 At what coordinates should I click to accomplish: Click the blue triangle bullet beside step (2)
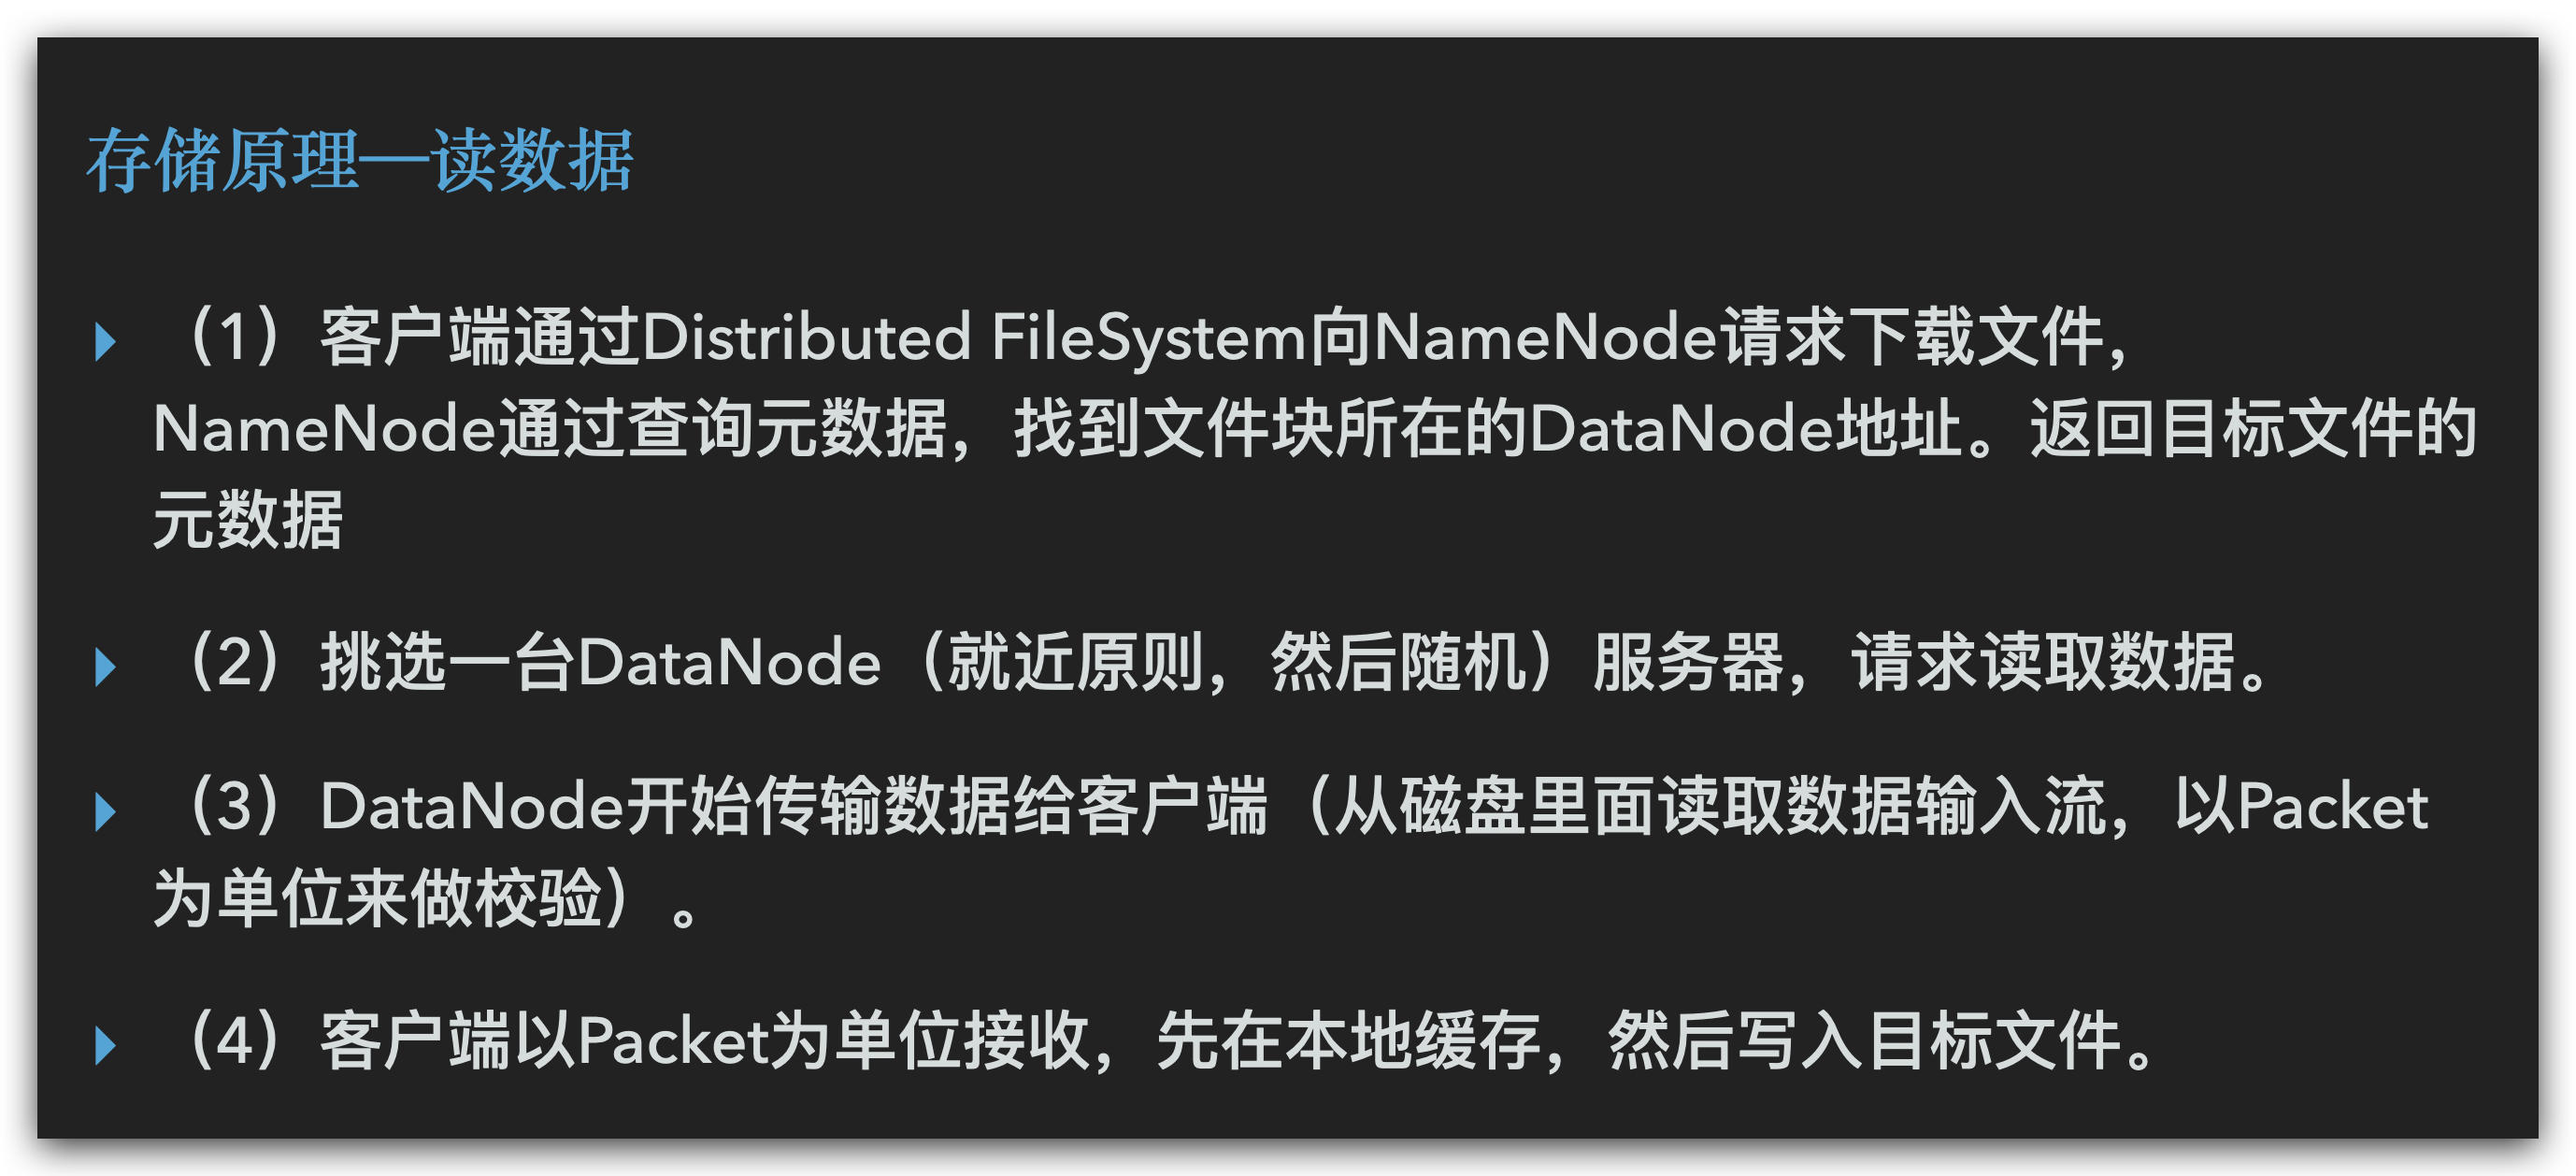[x=105, y=666]
